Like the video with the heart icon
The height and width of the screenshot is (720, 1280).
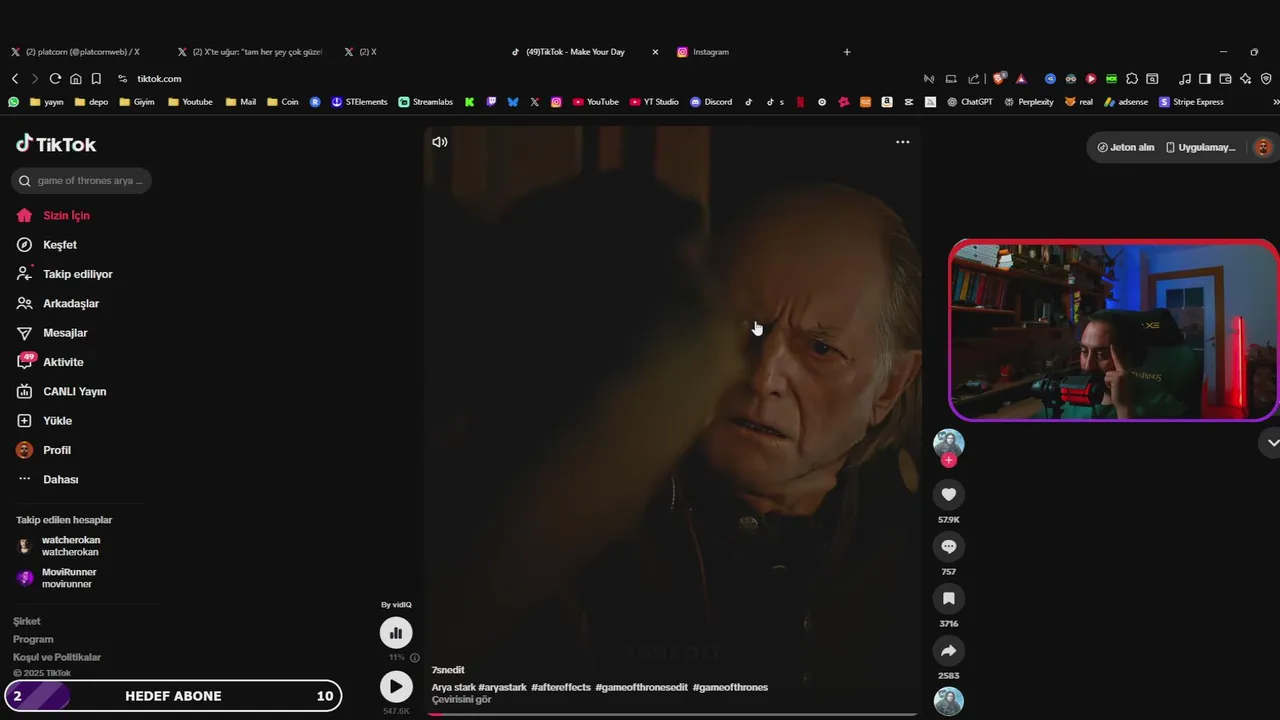(949, 494)
